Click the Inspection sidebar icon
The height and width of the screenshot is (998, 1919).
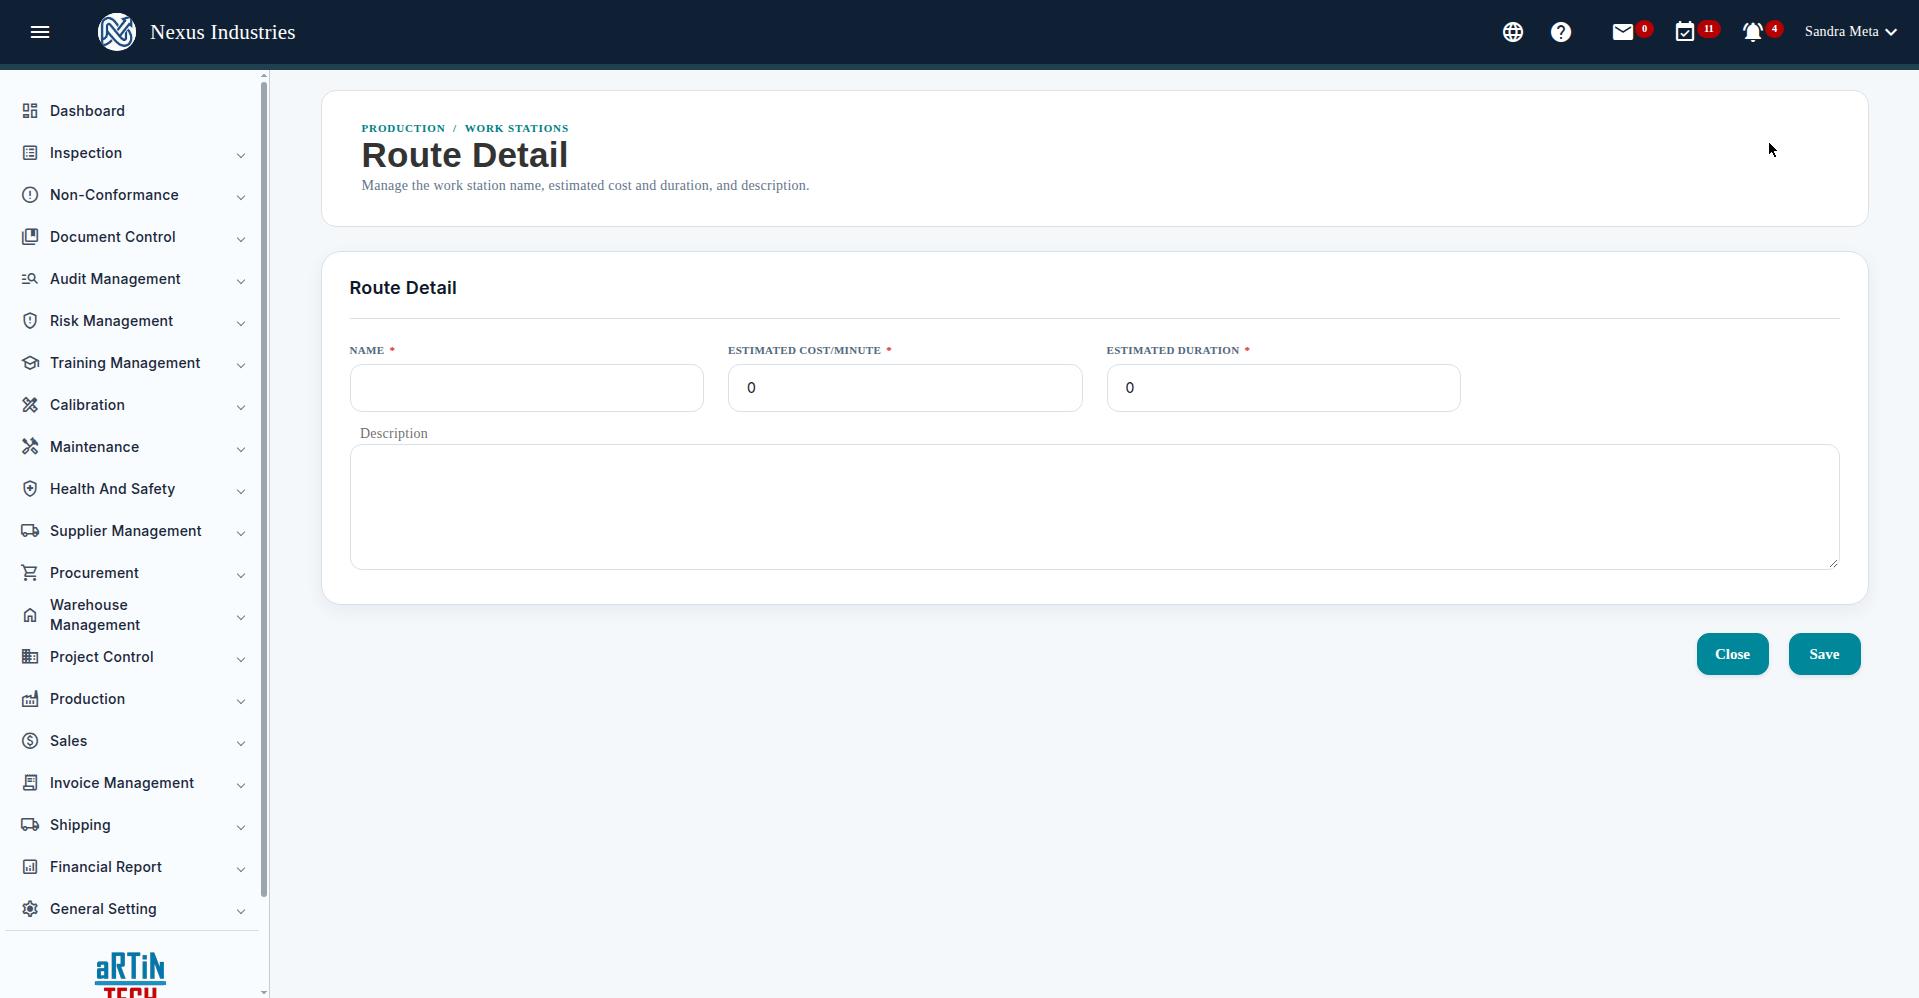click(x=30, y=153)
